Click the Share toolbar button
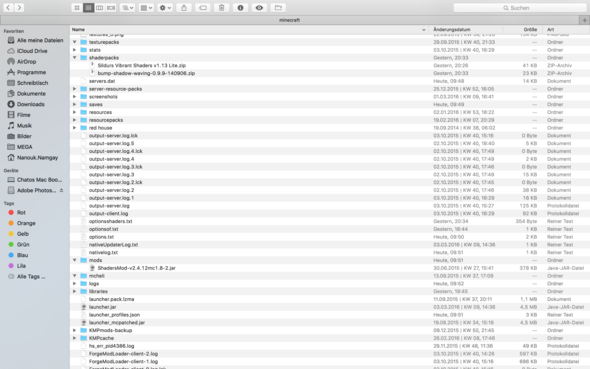Viewport: 590px width, 369px height. click(x=184, y=8)
